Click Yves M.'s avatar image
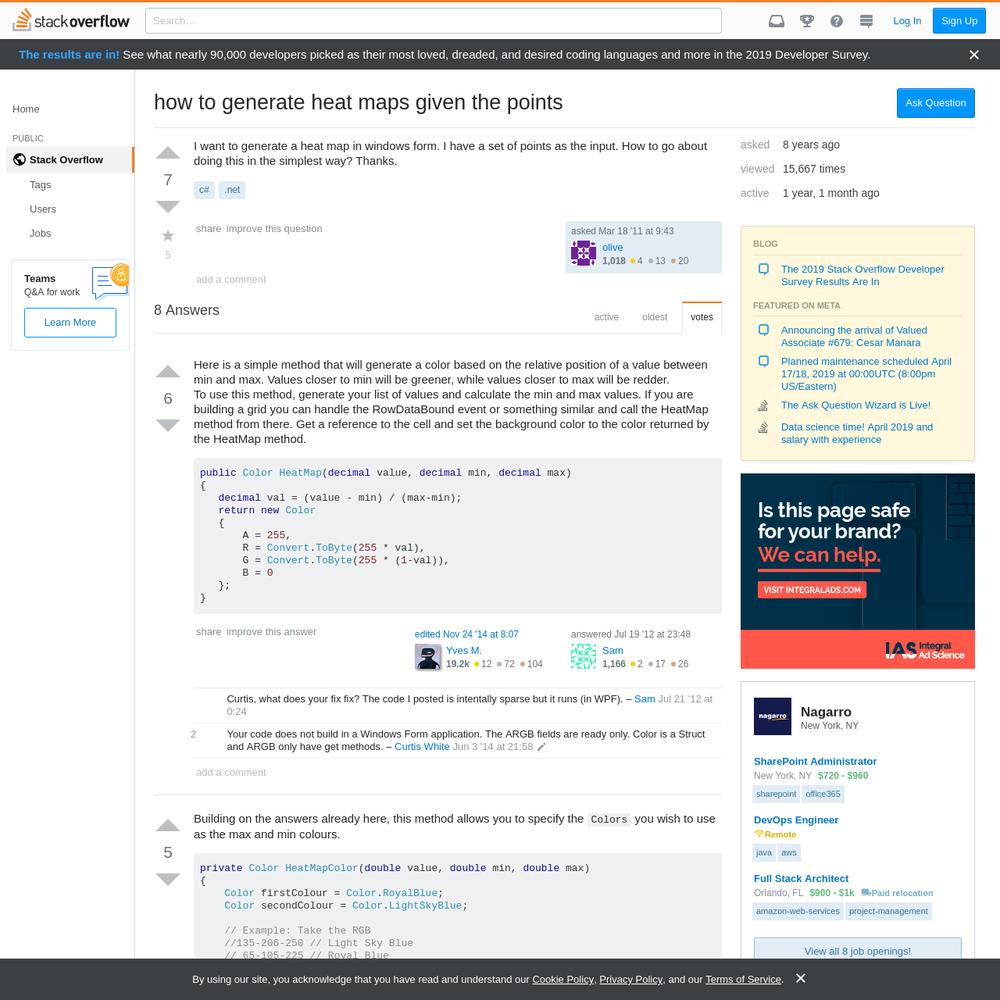Image resolution: width=1000 pixels, height=1000 pixels. click(428, 657)
